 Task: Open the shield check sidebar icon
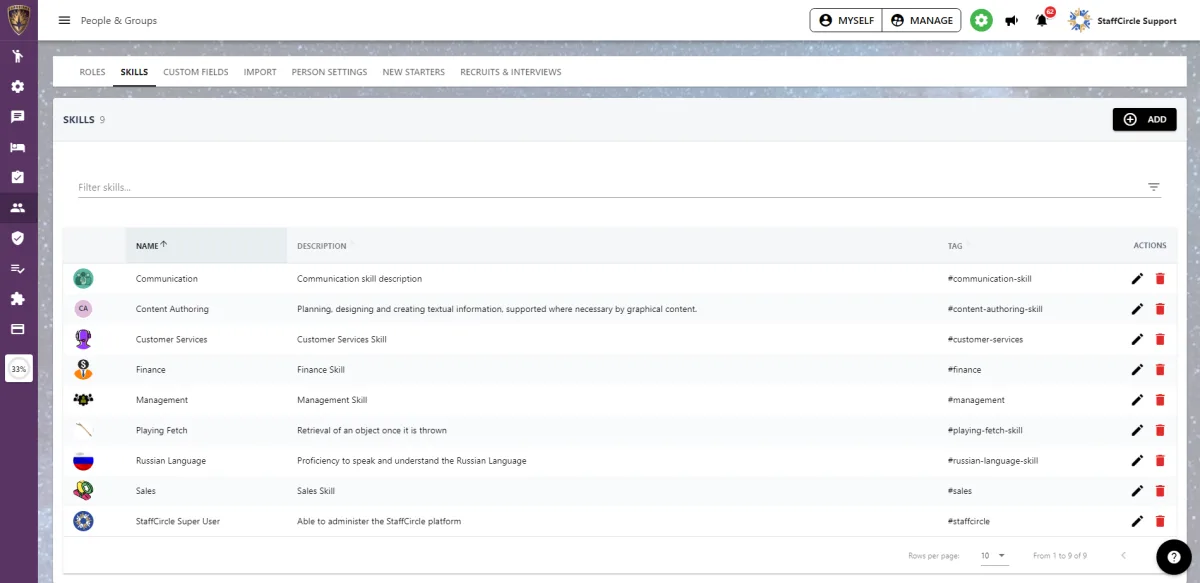pos(17,238)
